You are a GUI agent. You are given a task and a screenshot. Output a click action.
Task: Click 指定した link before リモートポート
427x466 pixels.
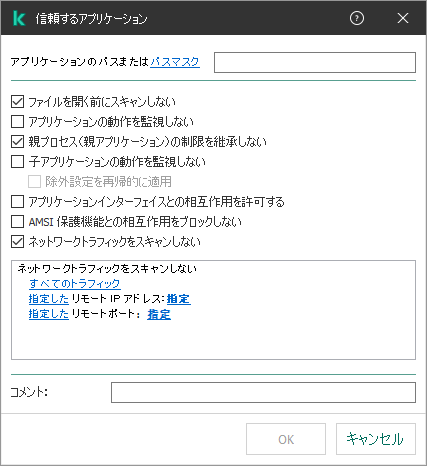click(49, 314)
